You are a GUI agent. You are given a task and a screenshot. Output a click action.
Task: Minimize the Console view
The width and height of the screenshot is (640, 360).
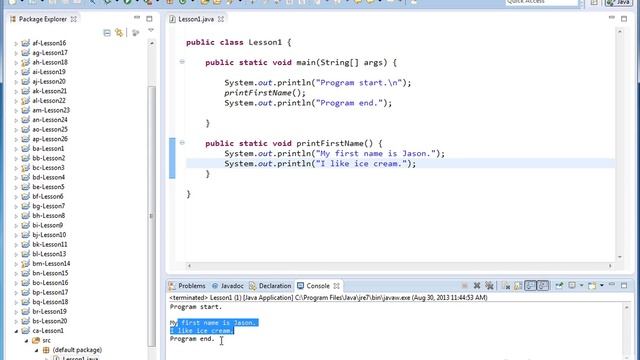tap(612, 284)
